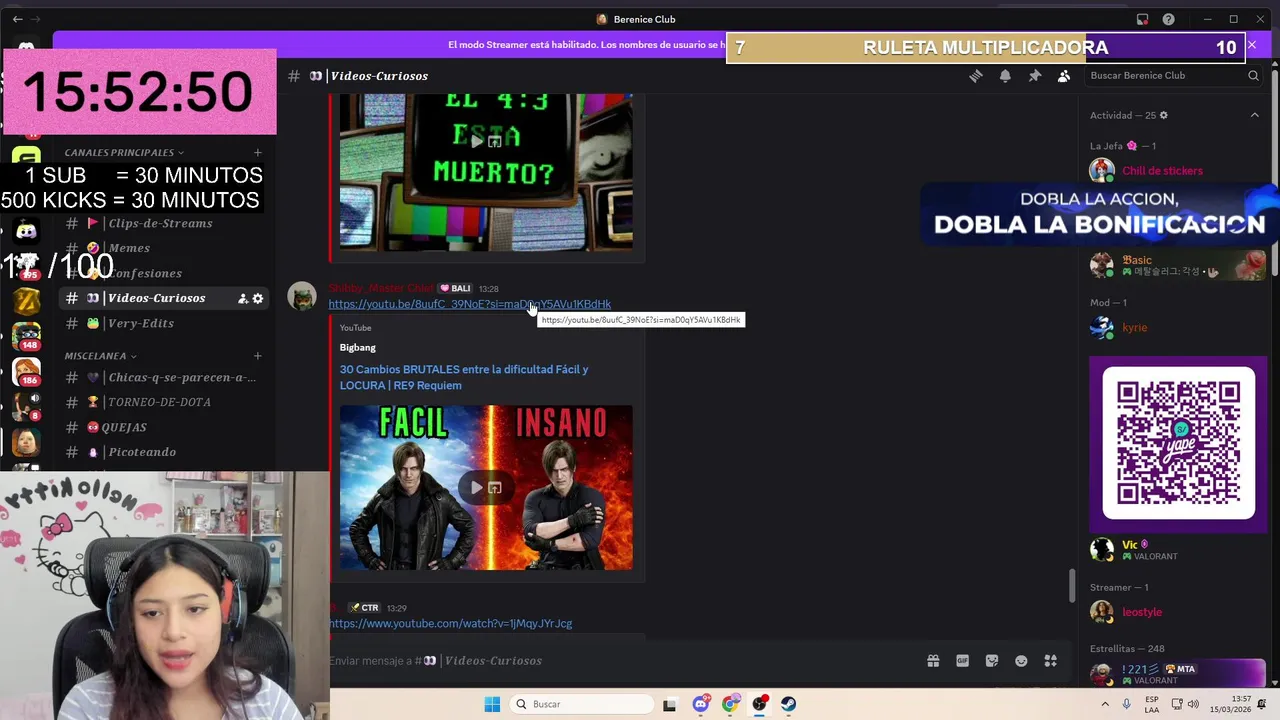This screenshot has height=720, width=1280.
Task: Click invite people icon on Videos-Curiosos channel
Action: (x=243, y=298)
